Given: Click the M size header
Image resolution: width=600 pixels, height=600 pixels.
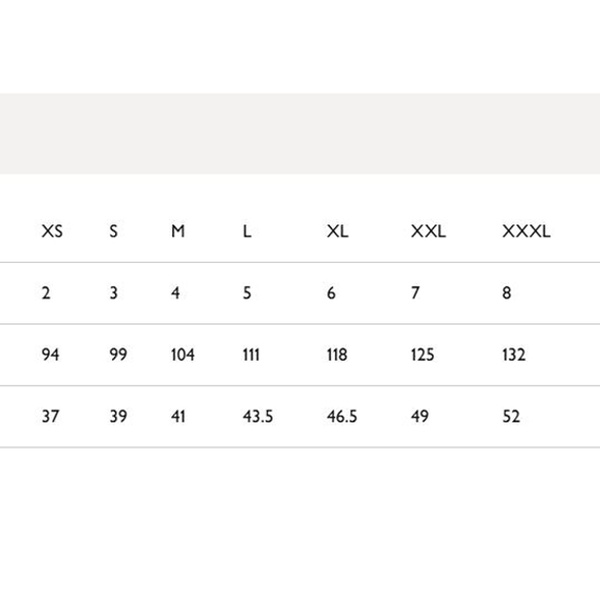Looking at the screenshot, I should pos(178,232).
